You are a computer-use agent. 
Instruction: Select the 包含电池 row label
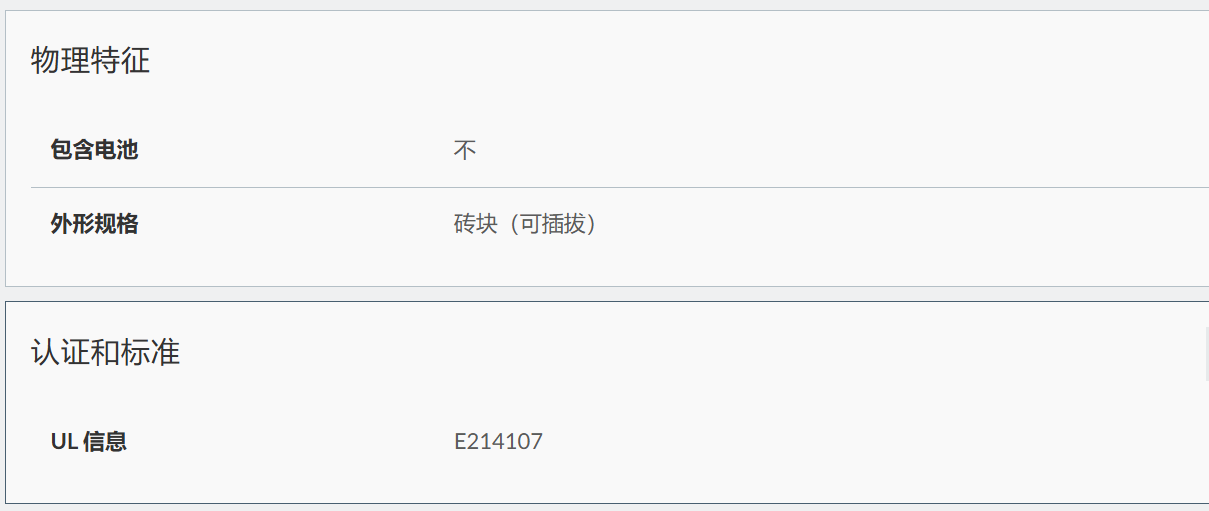coord(94,150)
